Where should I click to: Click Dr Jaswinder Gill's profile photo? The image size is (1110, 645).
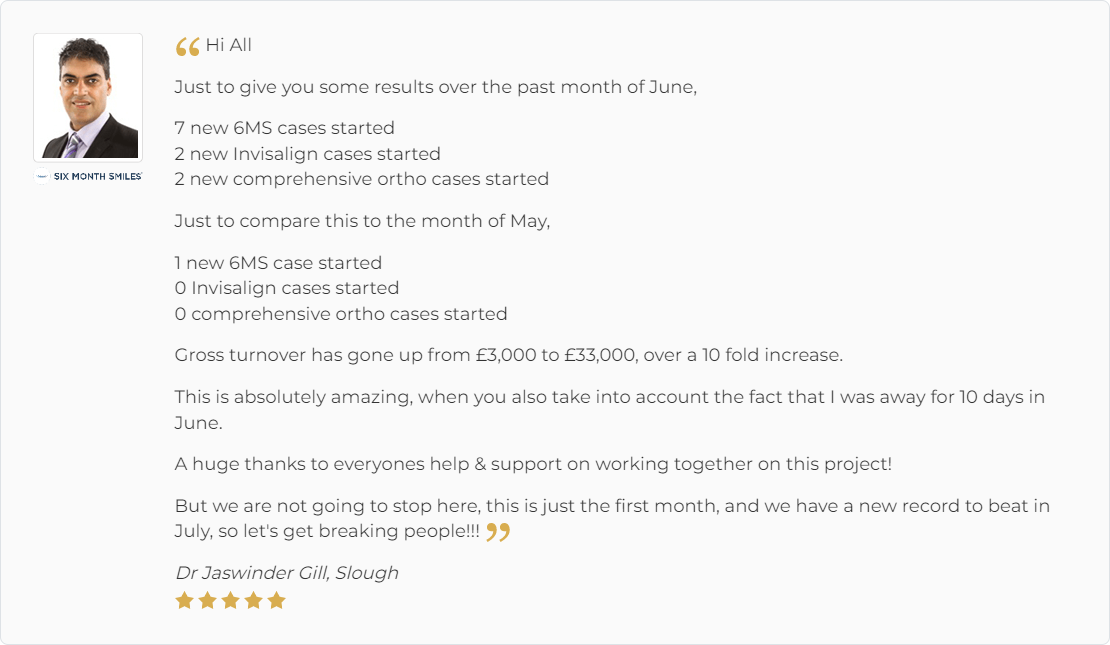[x=88, y=98]
